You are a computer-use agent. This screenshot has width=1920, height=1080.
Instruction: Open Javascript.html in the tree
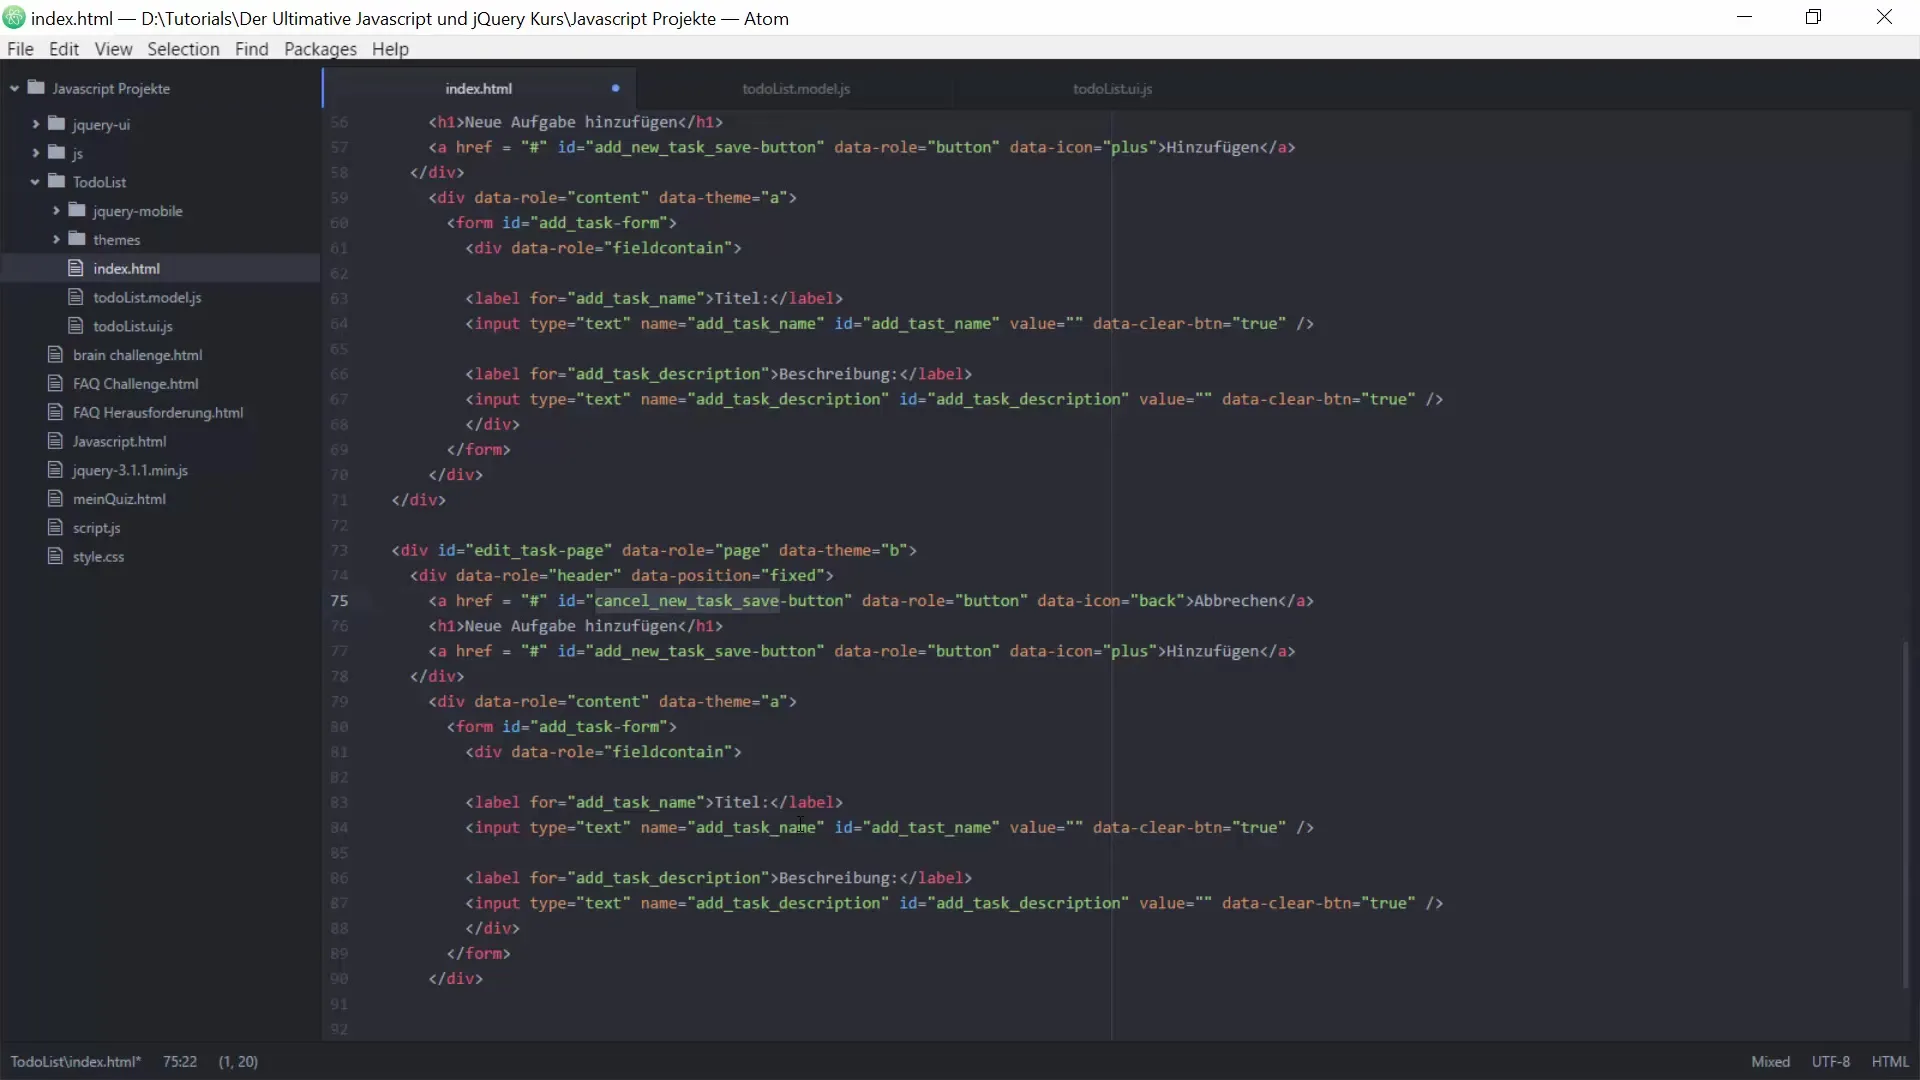[119, 441]
